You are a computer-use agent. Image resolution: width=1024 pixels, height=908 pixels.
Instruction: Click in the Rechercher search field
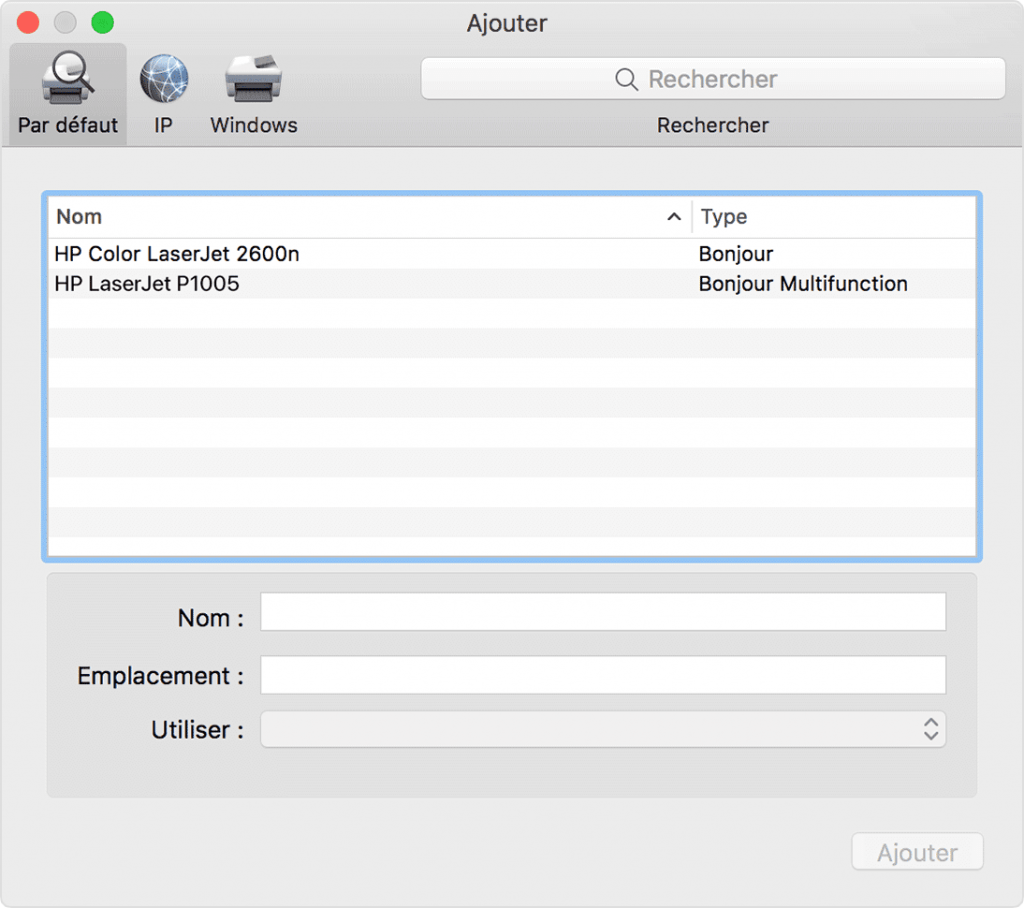pyautogui.click(x=713, y=78)
